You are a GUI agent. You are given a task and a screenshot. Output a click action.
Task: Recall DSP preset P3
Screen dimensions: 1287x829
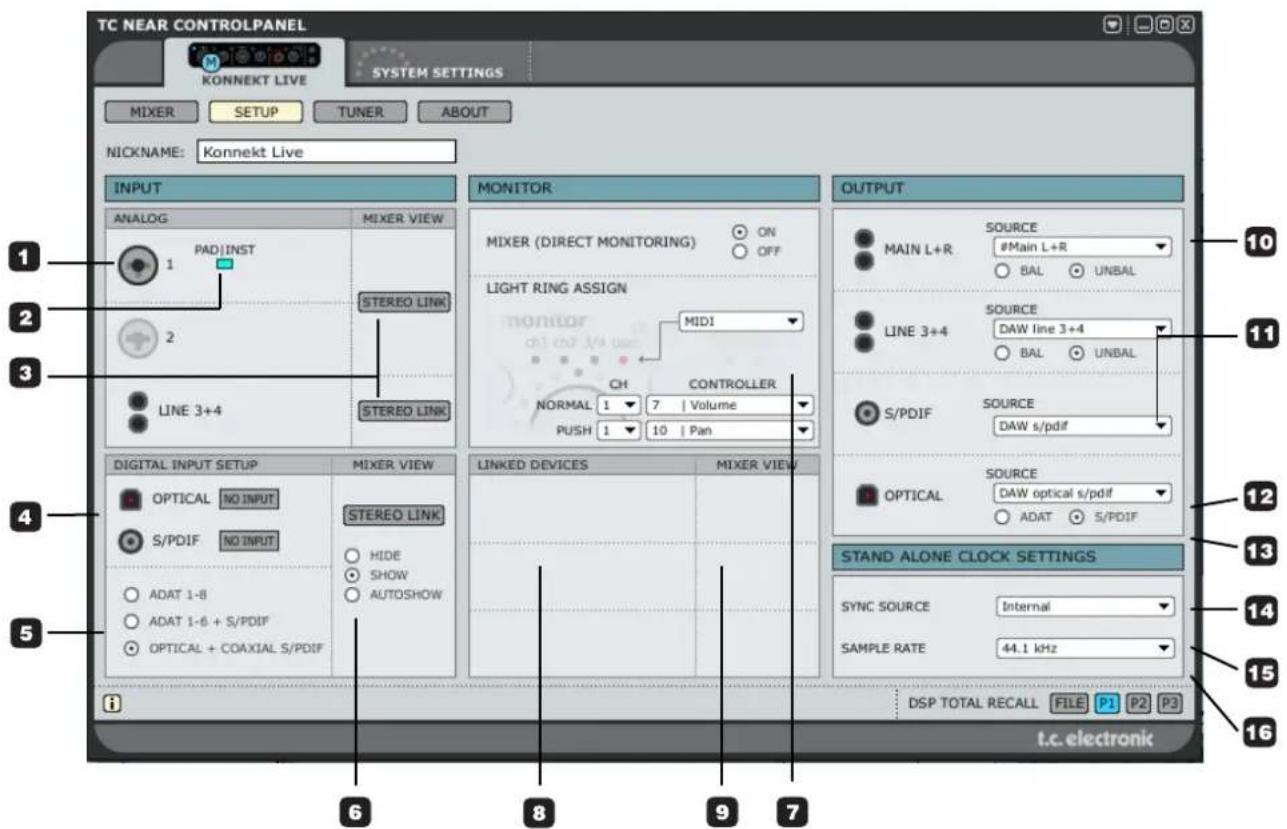click(1169, 703)
